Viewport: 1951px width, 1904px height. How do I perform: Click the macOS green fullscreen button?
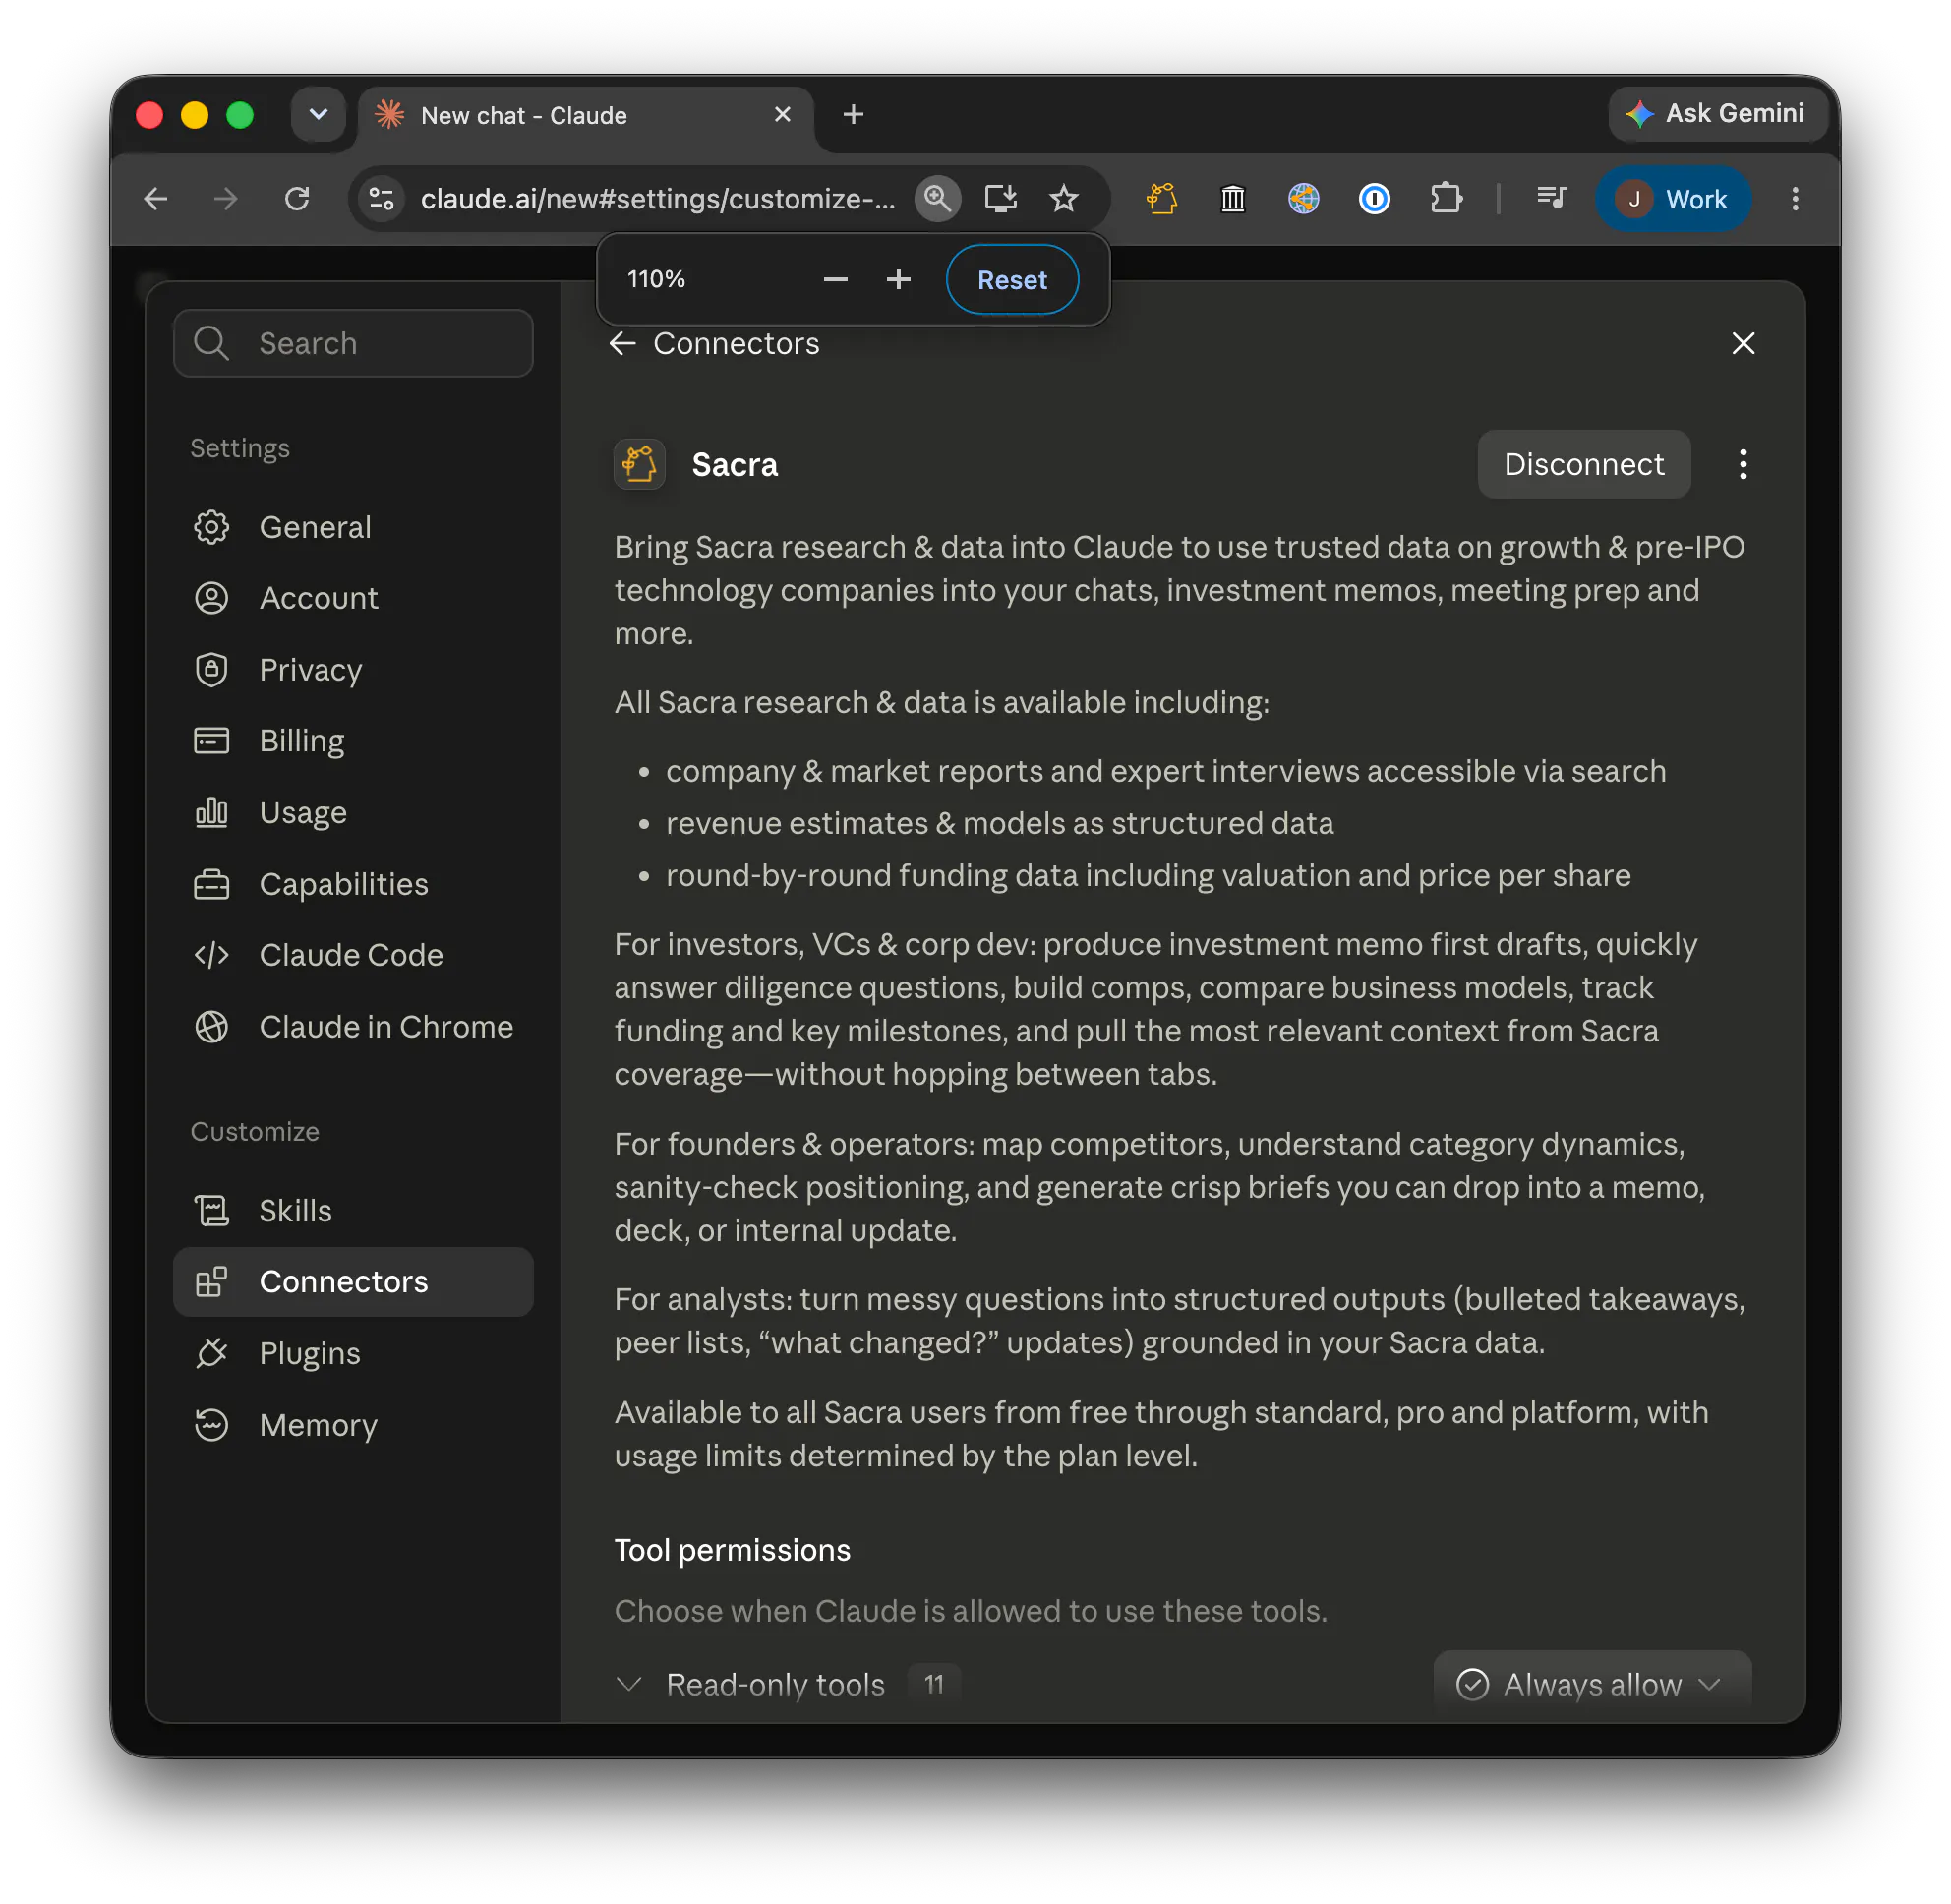point(240,115)
